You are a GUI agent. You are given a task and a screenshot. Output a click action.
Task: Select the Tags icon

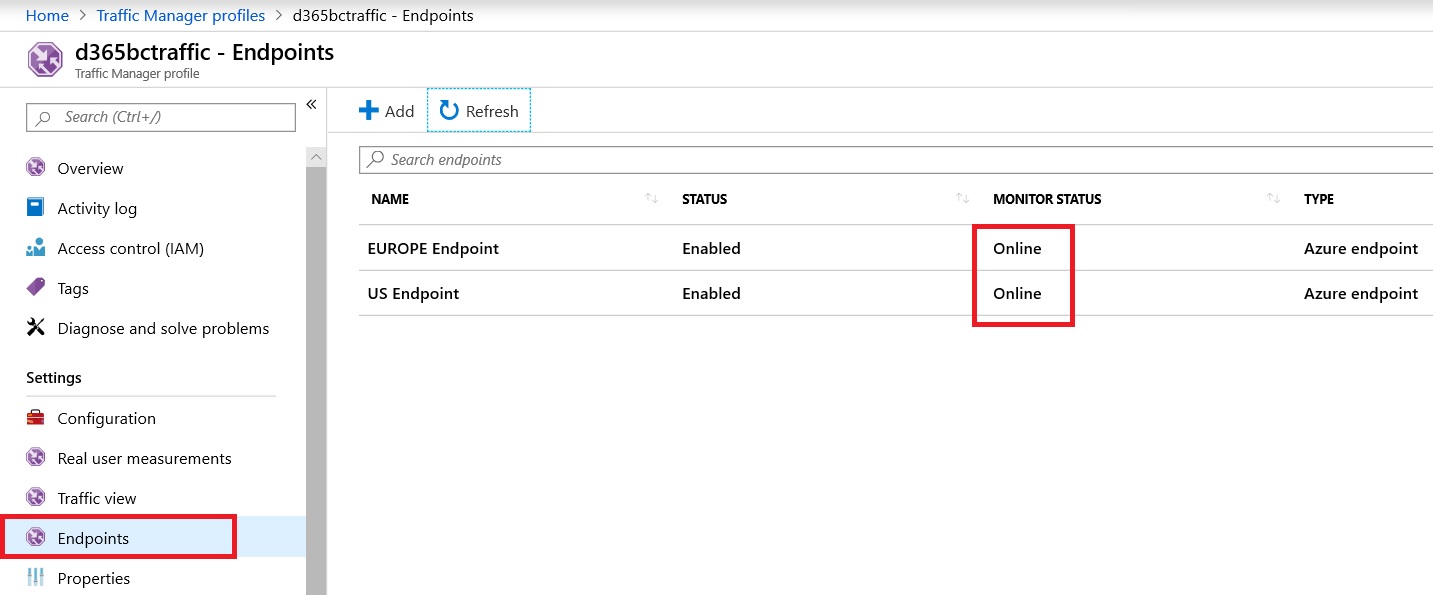click(36, 288)
